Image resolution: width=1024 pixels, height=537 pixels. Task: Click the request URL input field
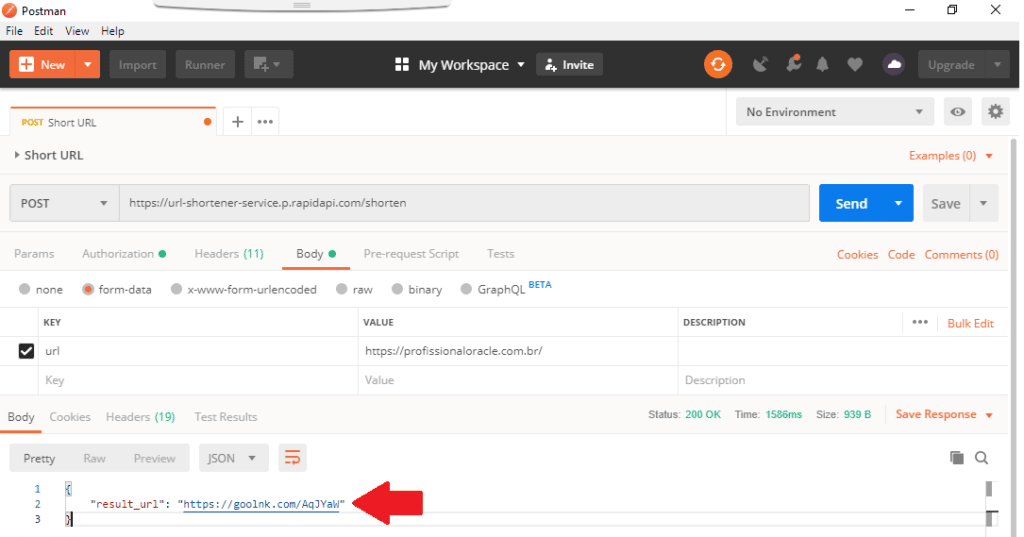coord(464,203)
